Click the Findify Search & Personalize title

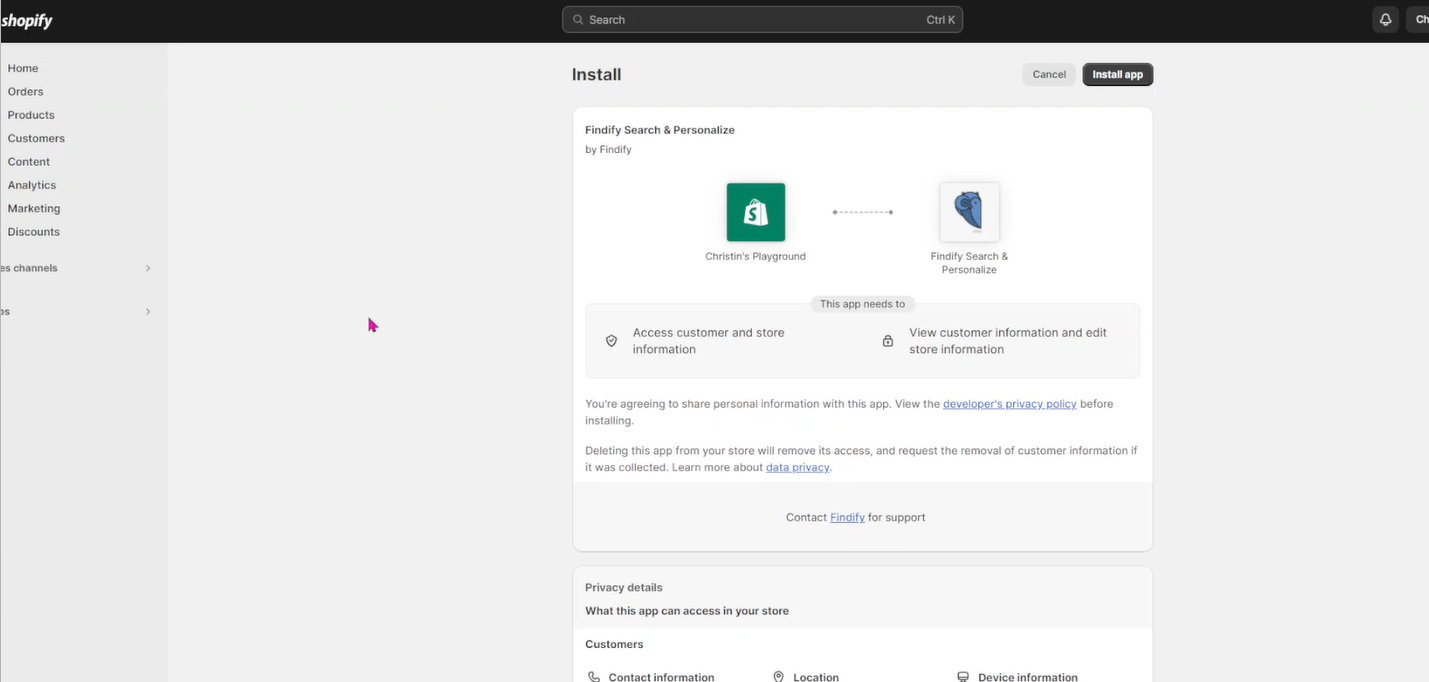[660, 130]
